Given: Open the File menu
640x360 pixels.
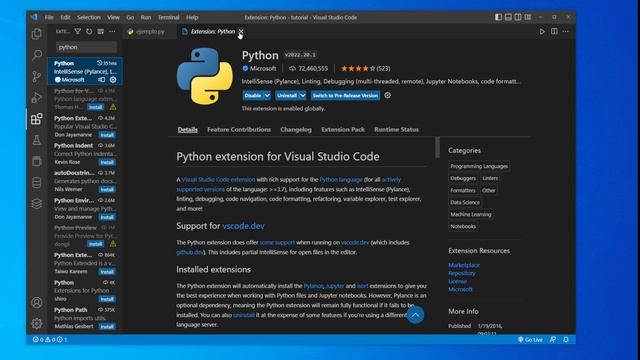Looking at the screenshot, I should [49, 18].
